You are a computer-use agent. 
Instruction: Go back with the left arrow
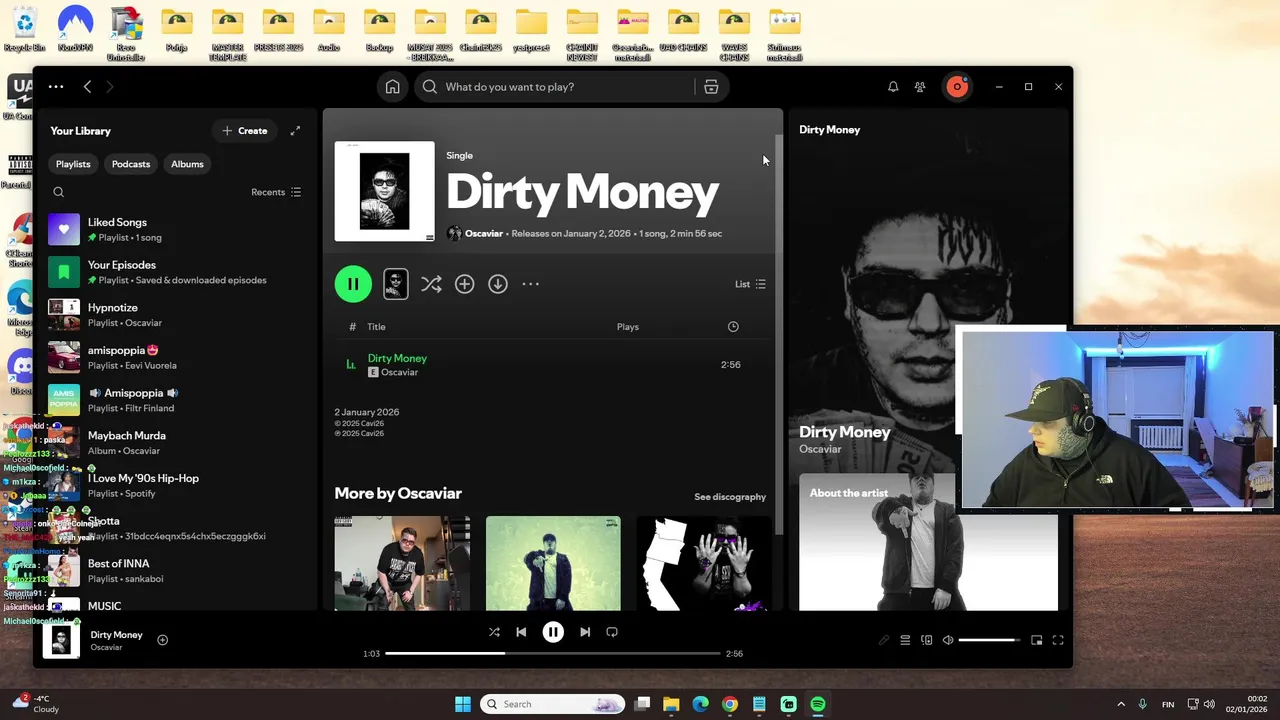pos(88,87)
